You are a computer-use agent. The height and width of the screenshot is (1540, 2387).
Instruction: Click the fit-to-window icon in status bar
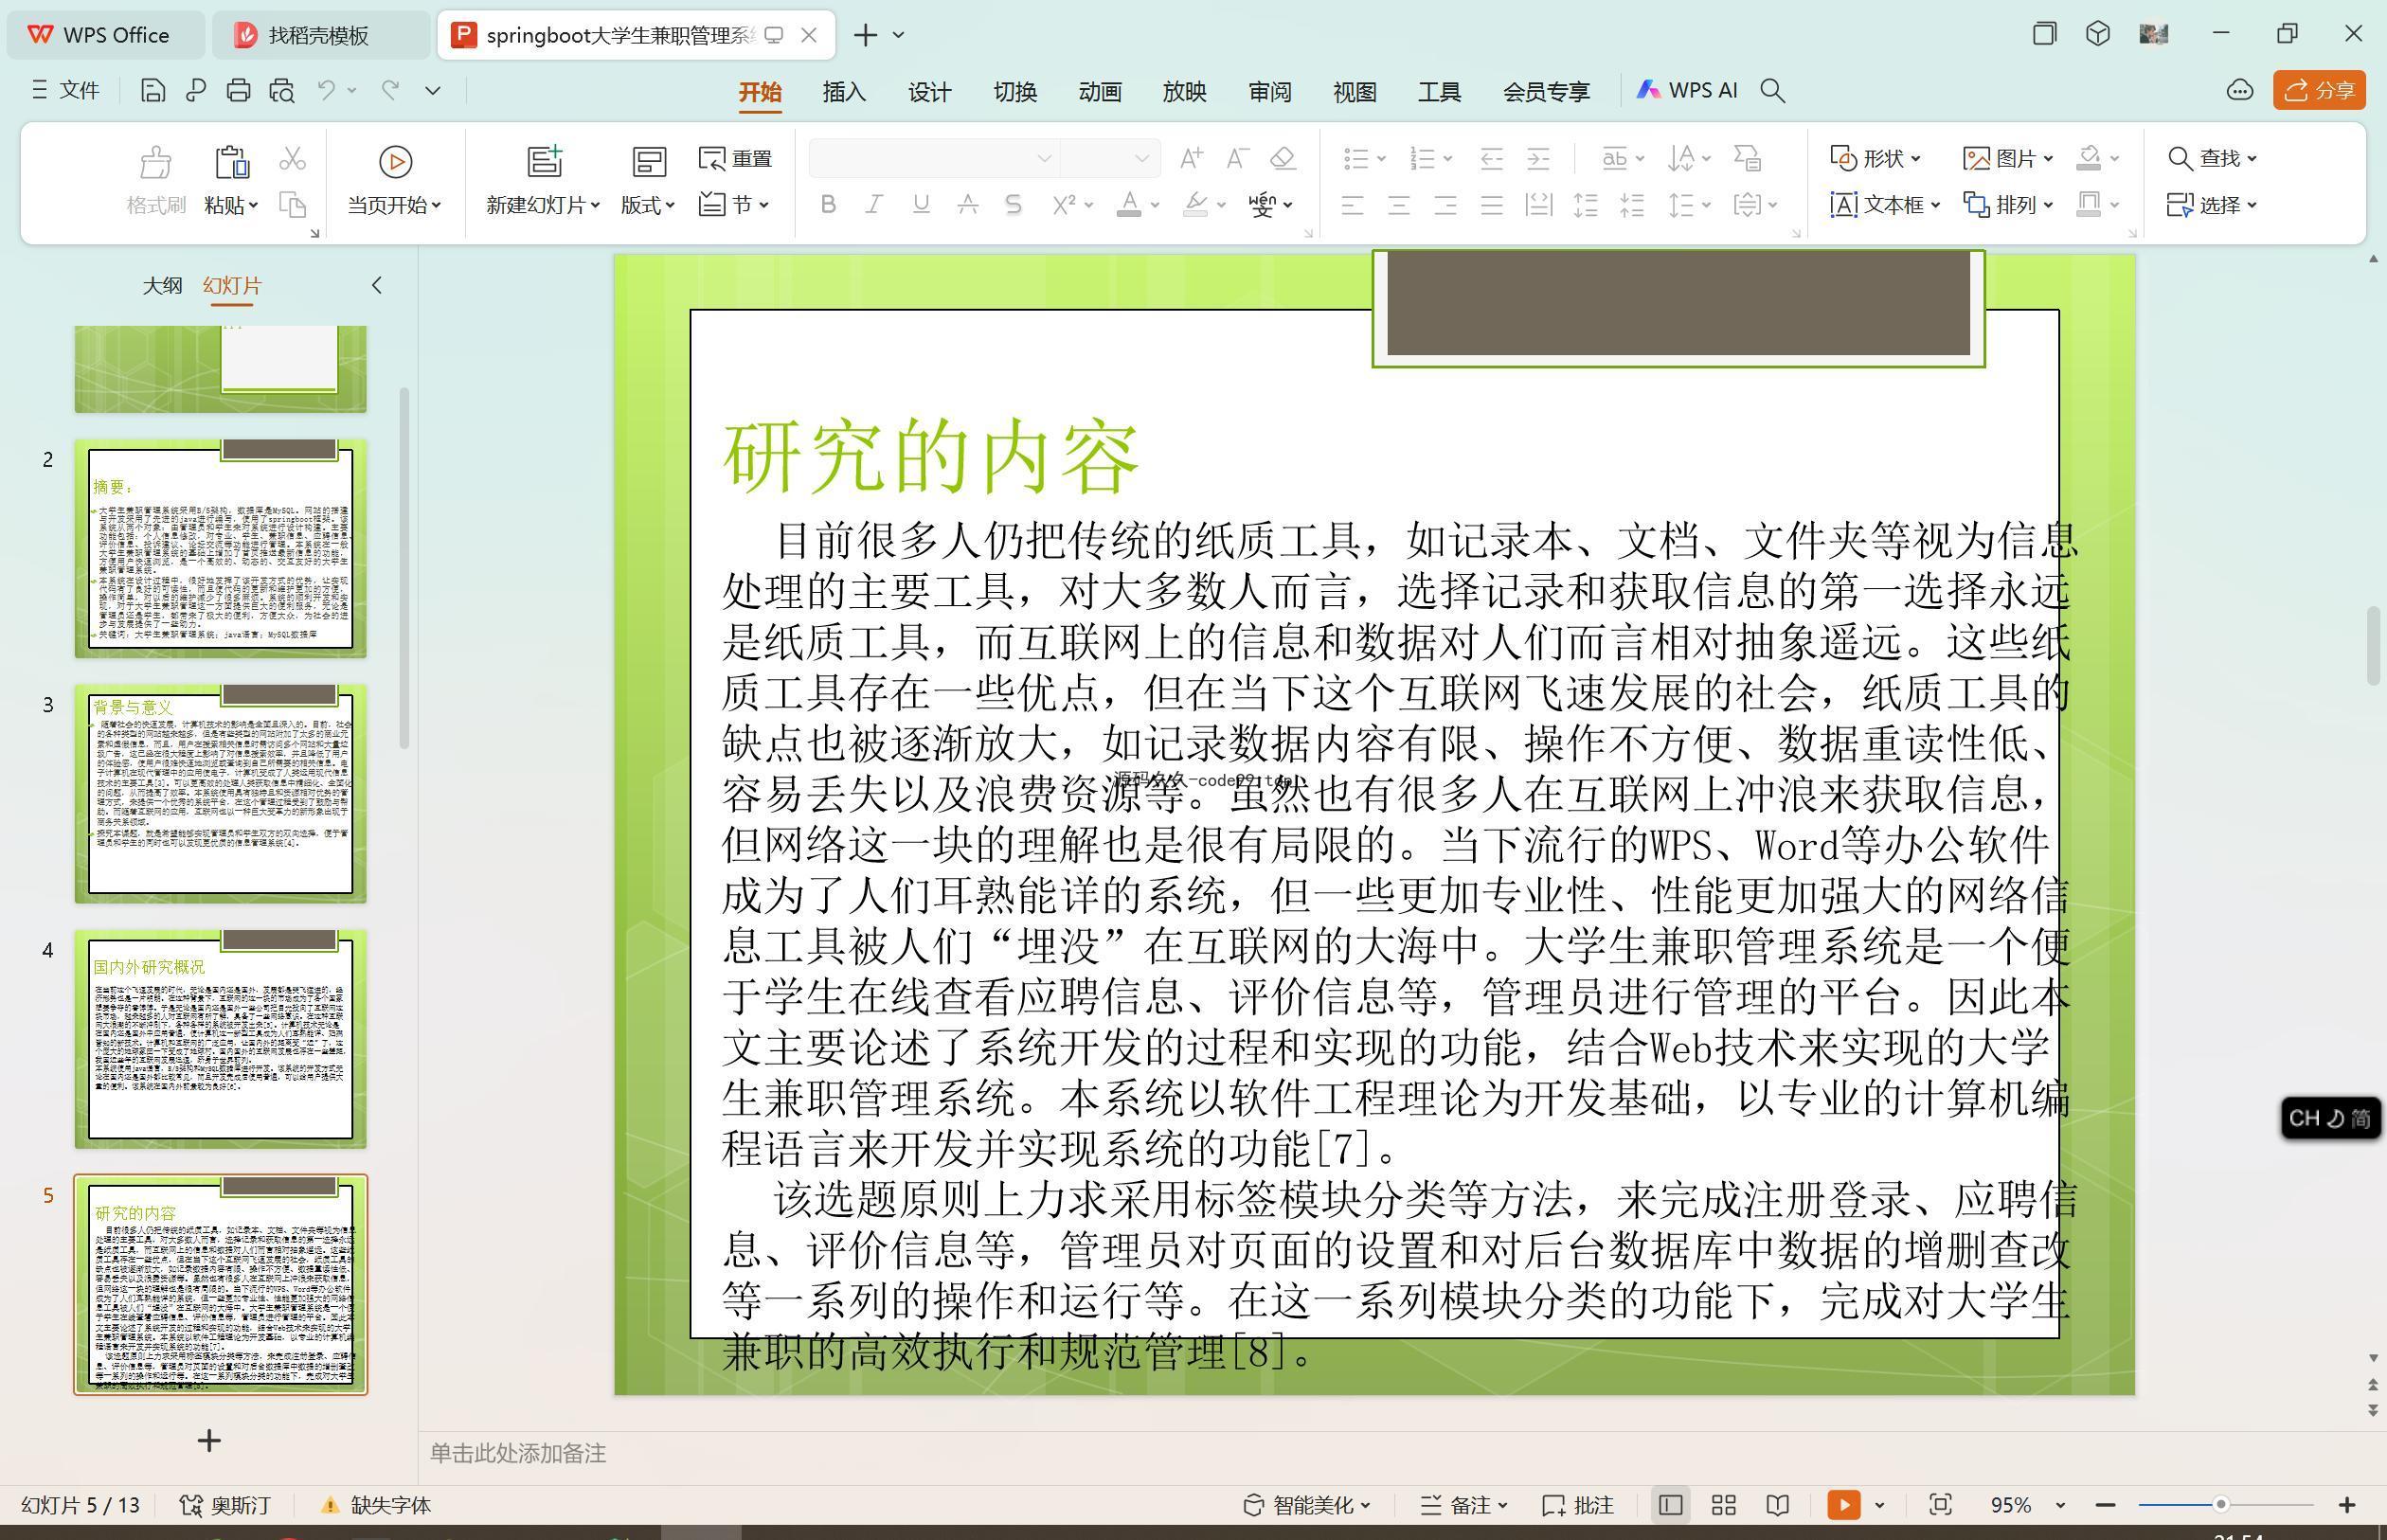[x=1940, y=1505]
